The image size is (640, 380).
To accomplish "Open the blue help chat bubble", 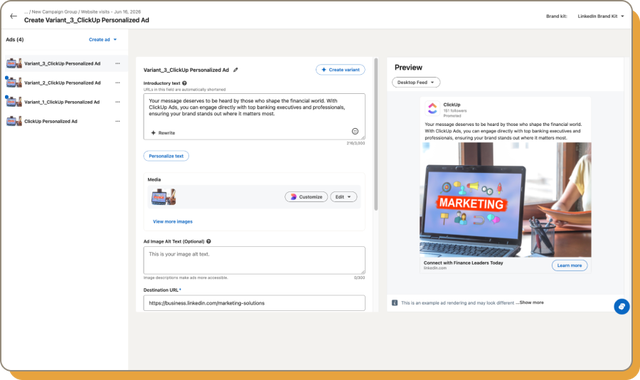I will coord(622,307).
